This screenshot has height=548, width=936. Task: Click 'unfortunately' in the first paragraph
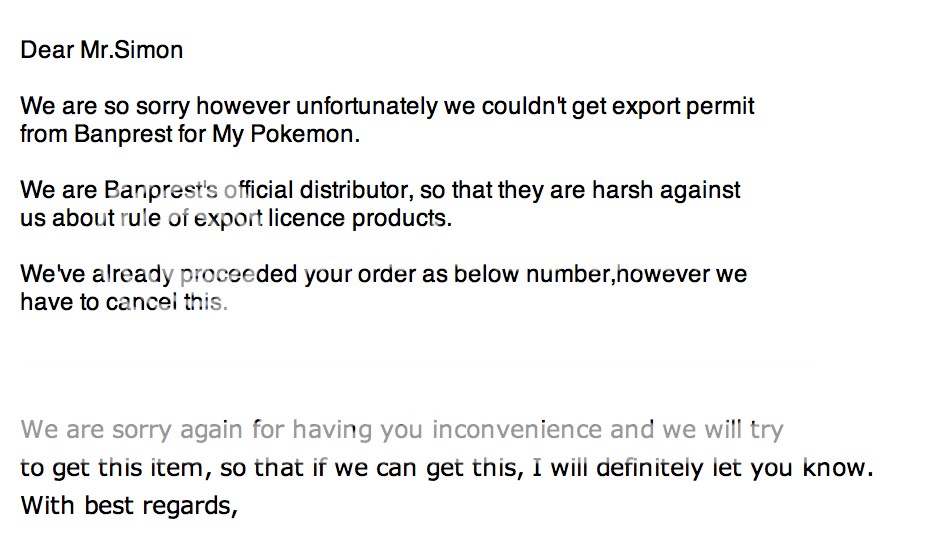pyautogui.click(x=367, y=107)
